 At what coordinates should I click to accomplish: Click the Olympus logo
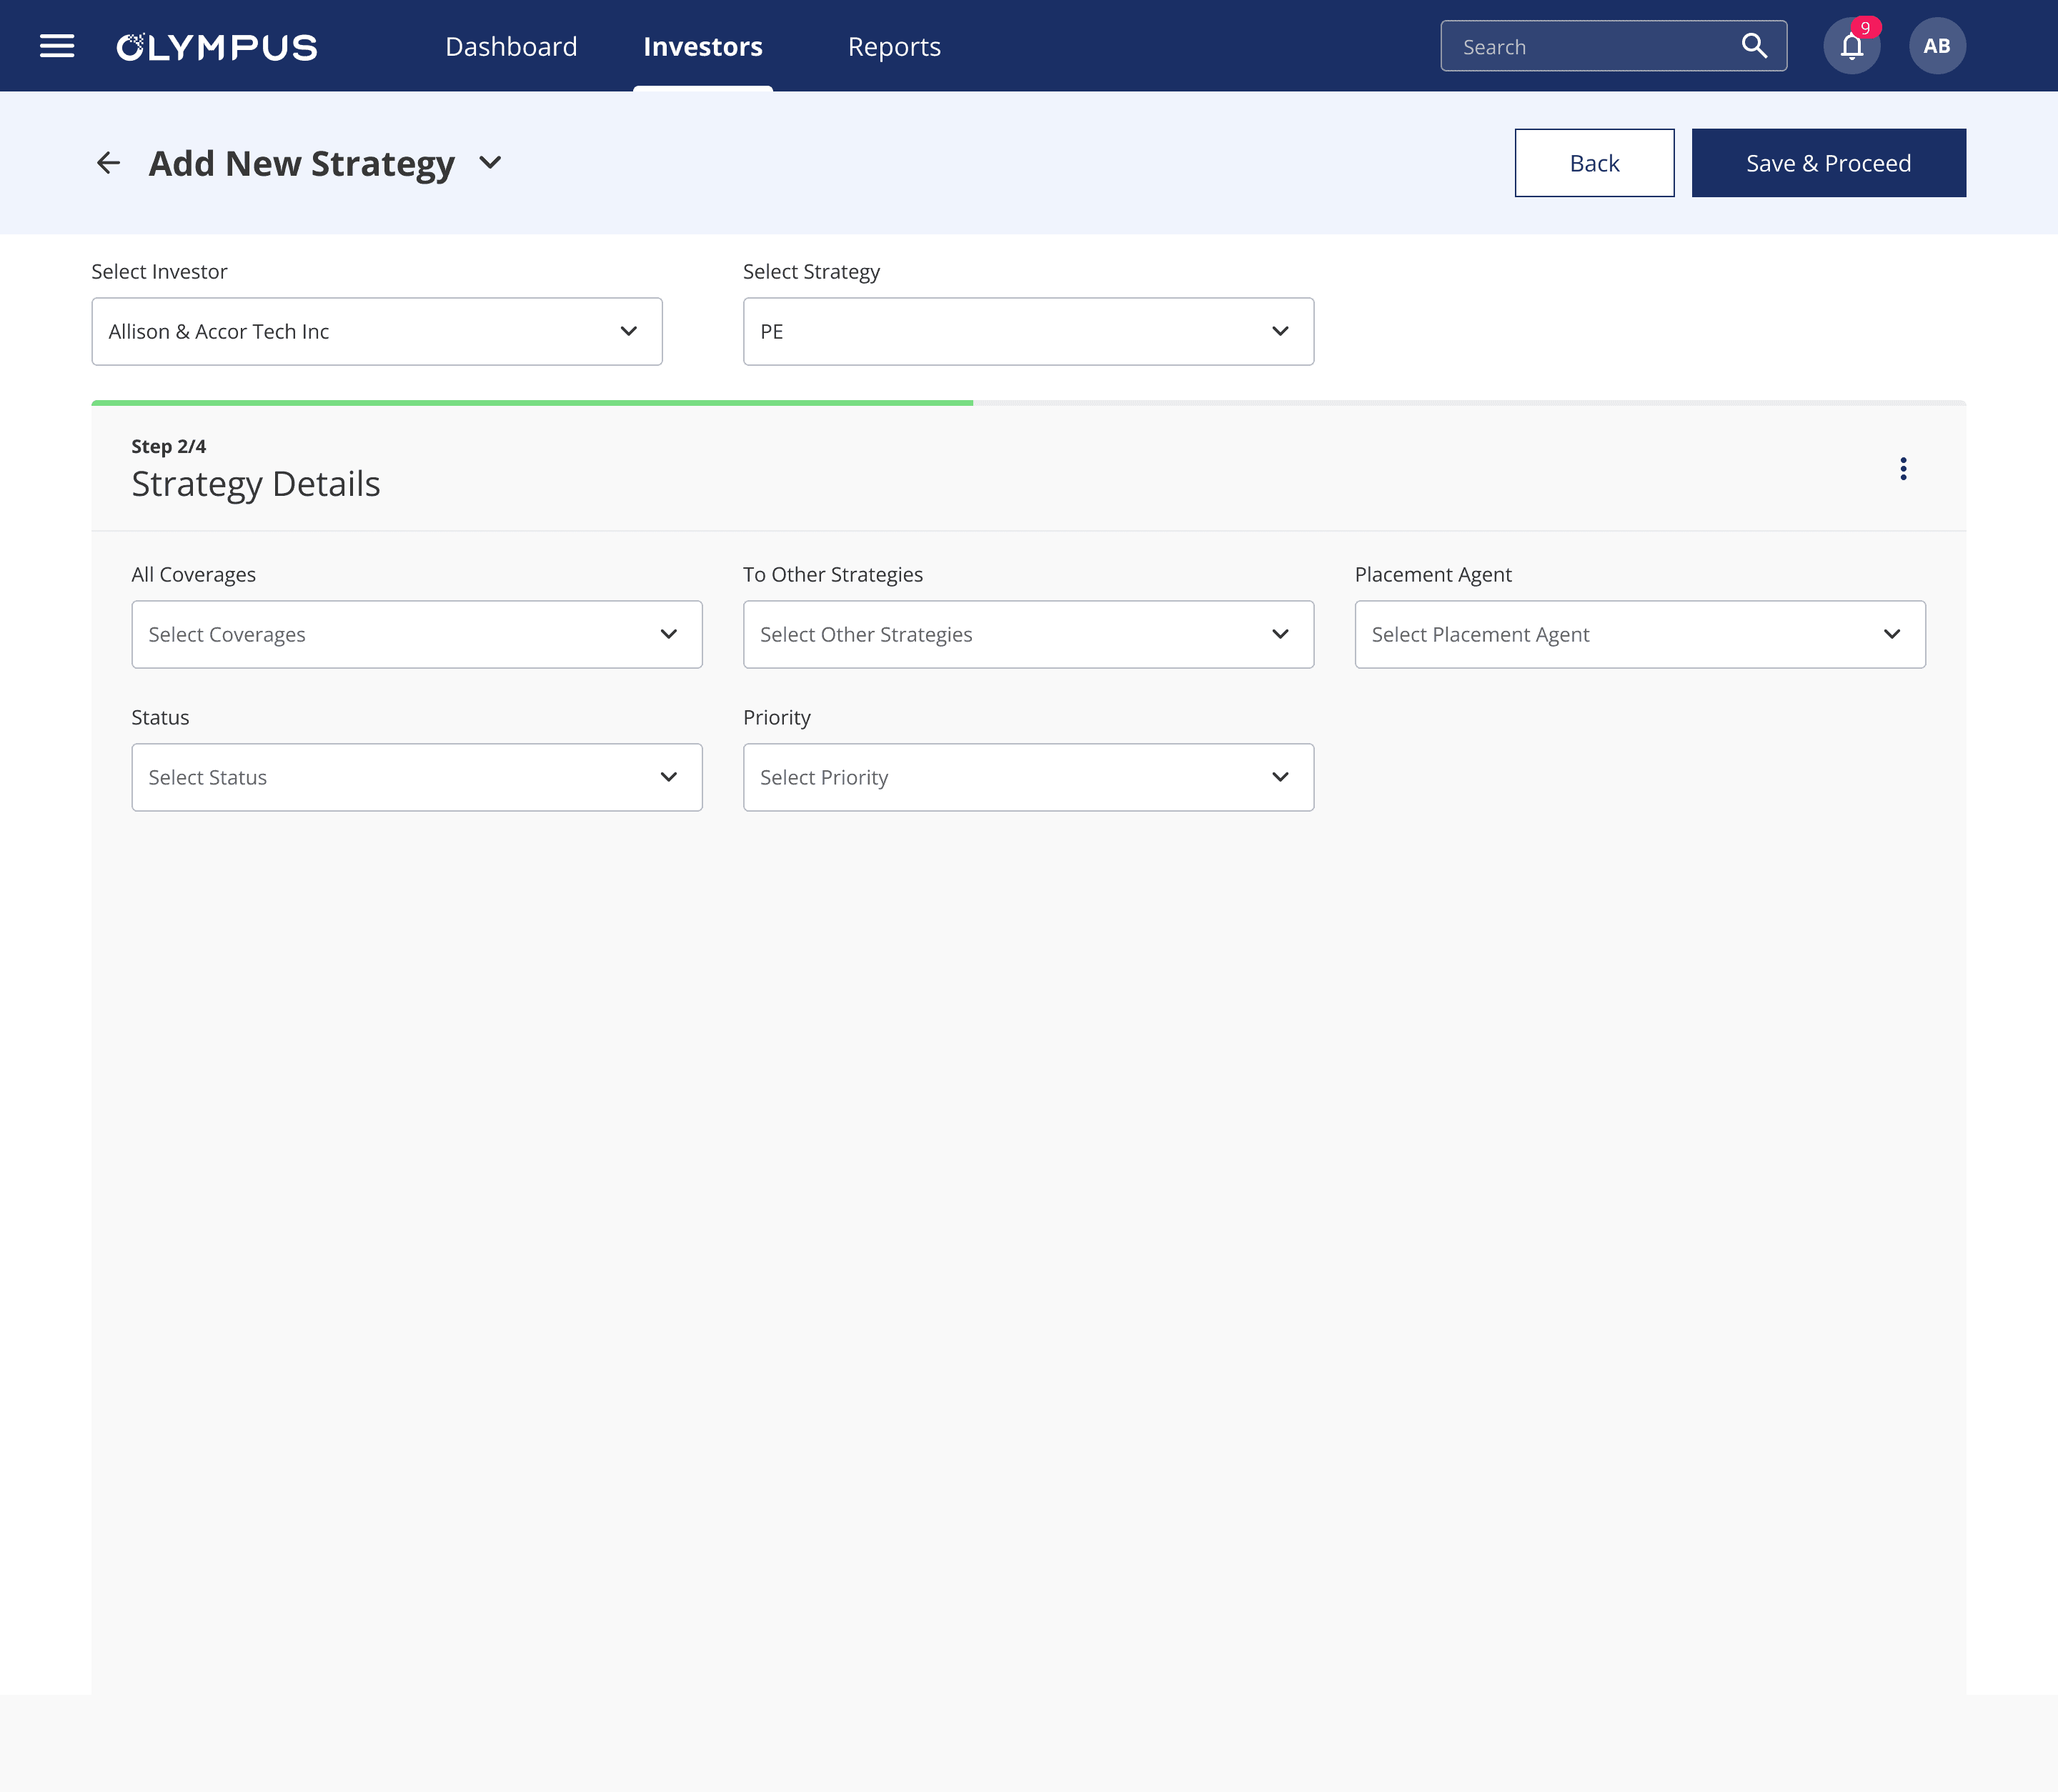click(x=217, y=47)
